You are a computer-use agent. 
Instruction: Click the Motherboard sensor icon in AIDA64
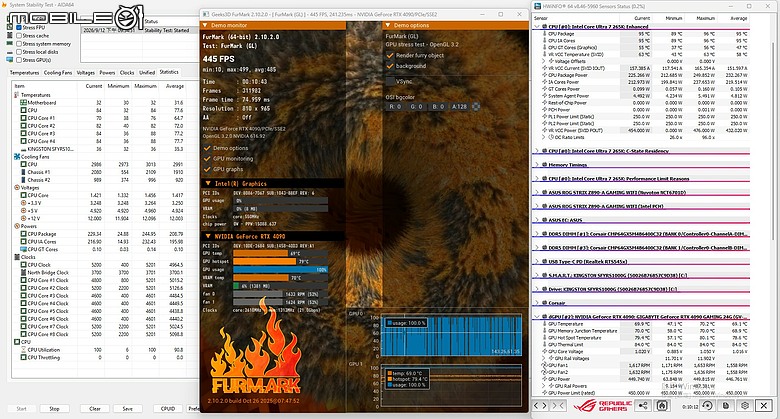point(23,103)
